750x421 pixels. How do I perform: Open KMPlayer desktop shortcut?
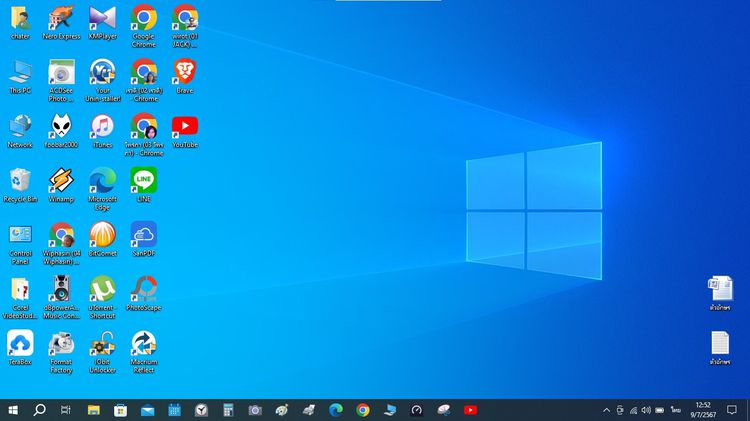[102, 22]
